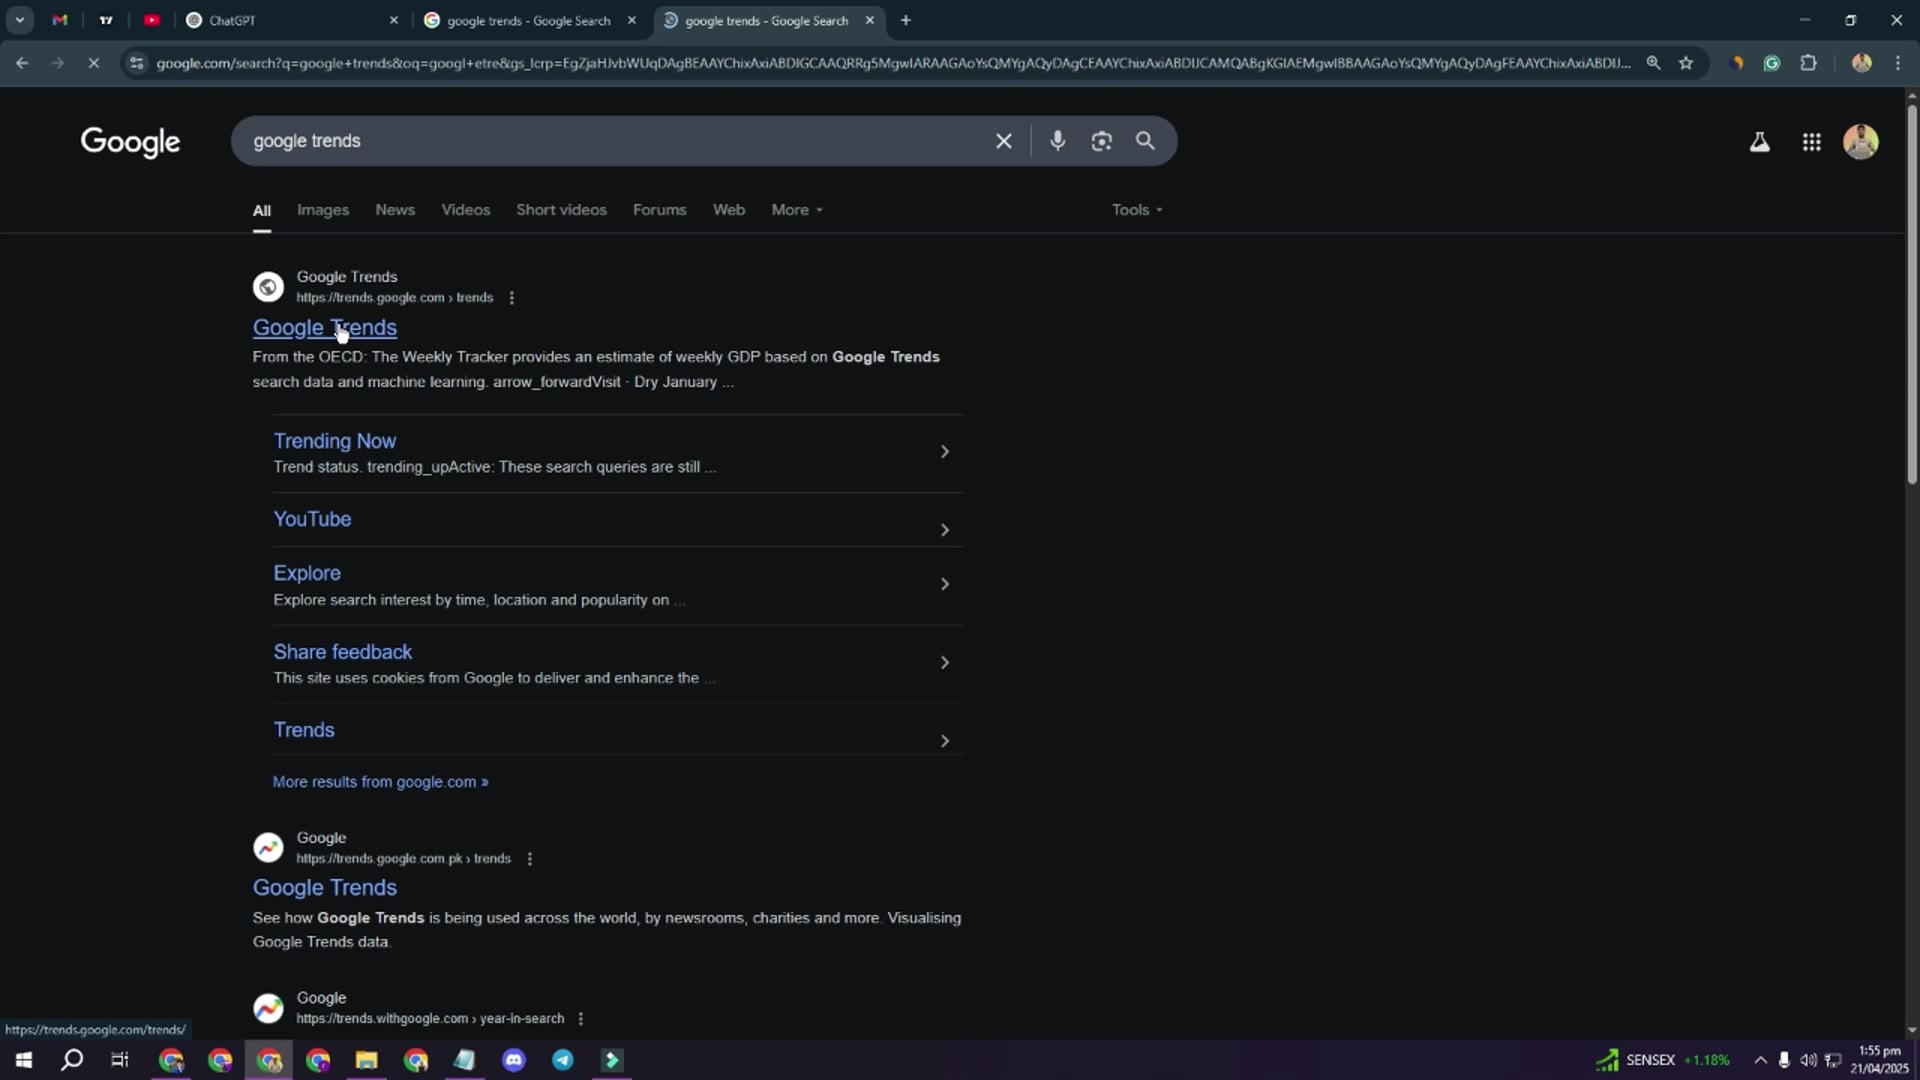Expand the Trending Now row chevron
The width and height of the screenshot is (1920, 1080).
(x=944, y=452)
